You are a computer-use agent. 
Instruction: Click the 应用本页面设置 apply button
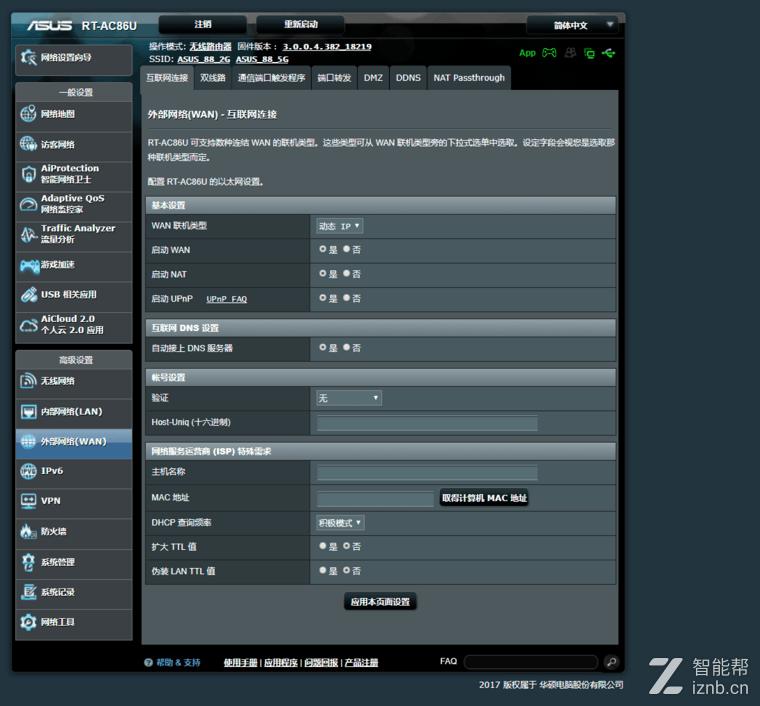click(379, 602)
